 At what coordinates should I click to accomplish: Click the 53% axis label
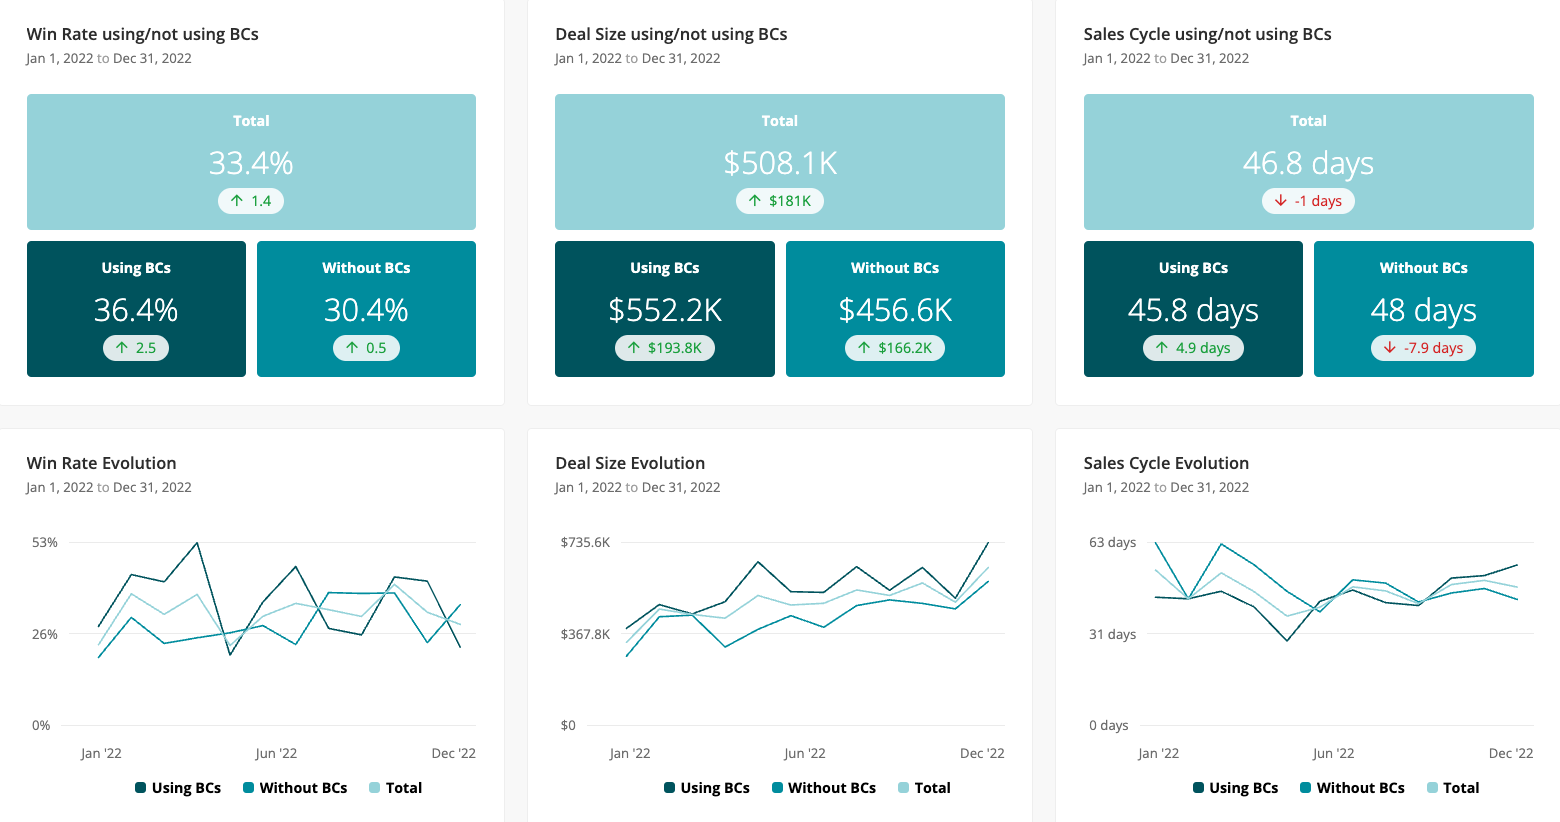point(45,542)
